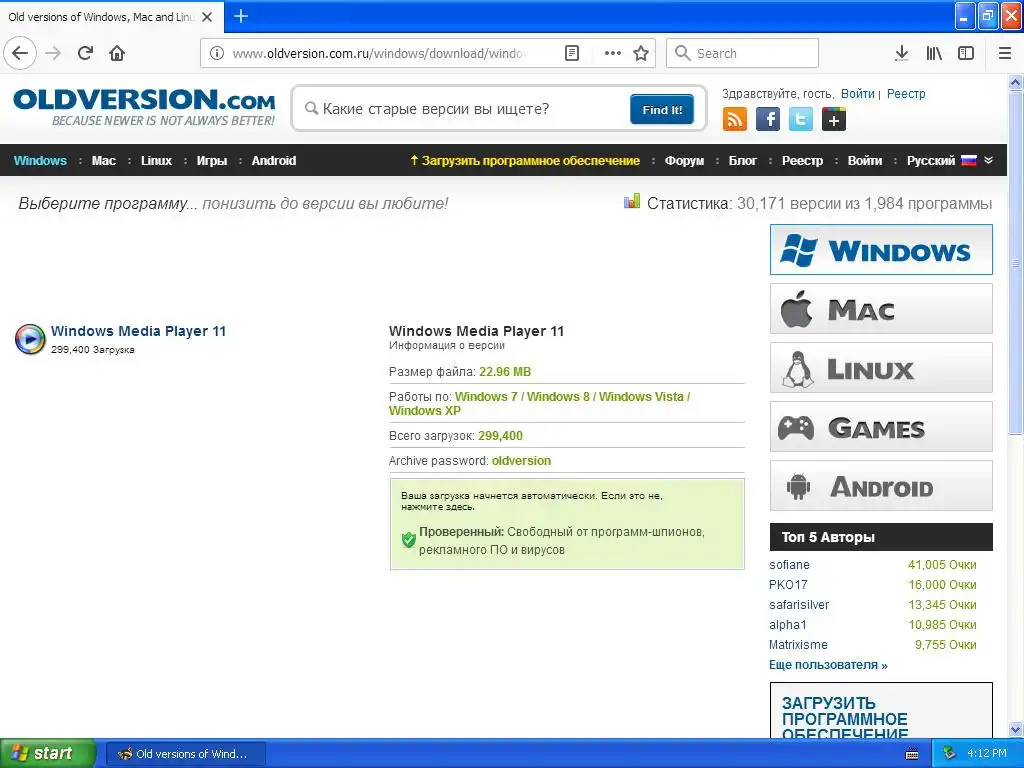Open top author PKO17 profile
This screenshot has height=768, width=1024.
point(788,585)
